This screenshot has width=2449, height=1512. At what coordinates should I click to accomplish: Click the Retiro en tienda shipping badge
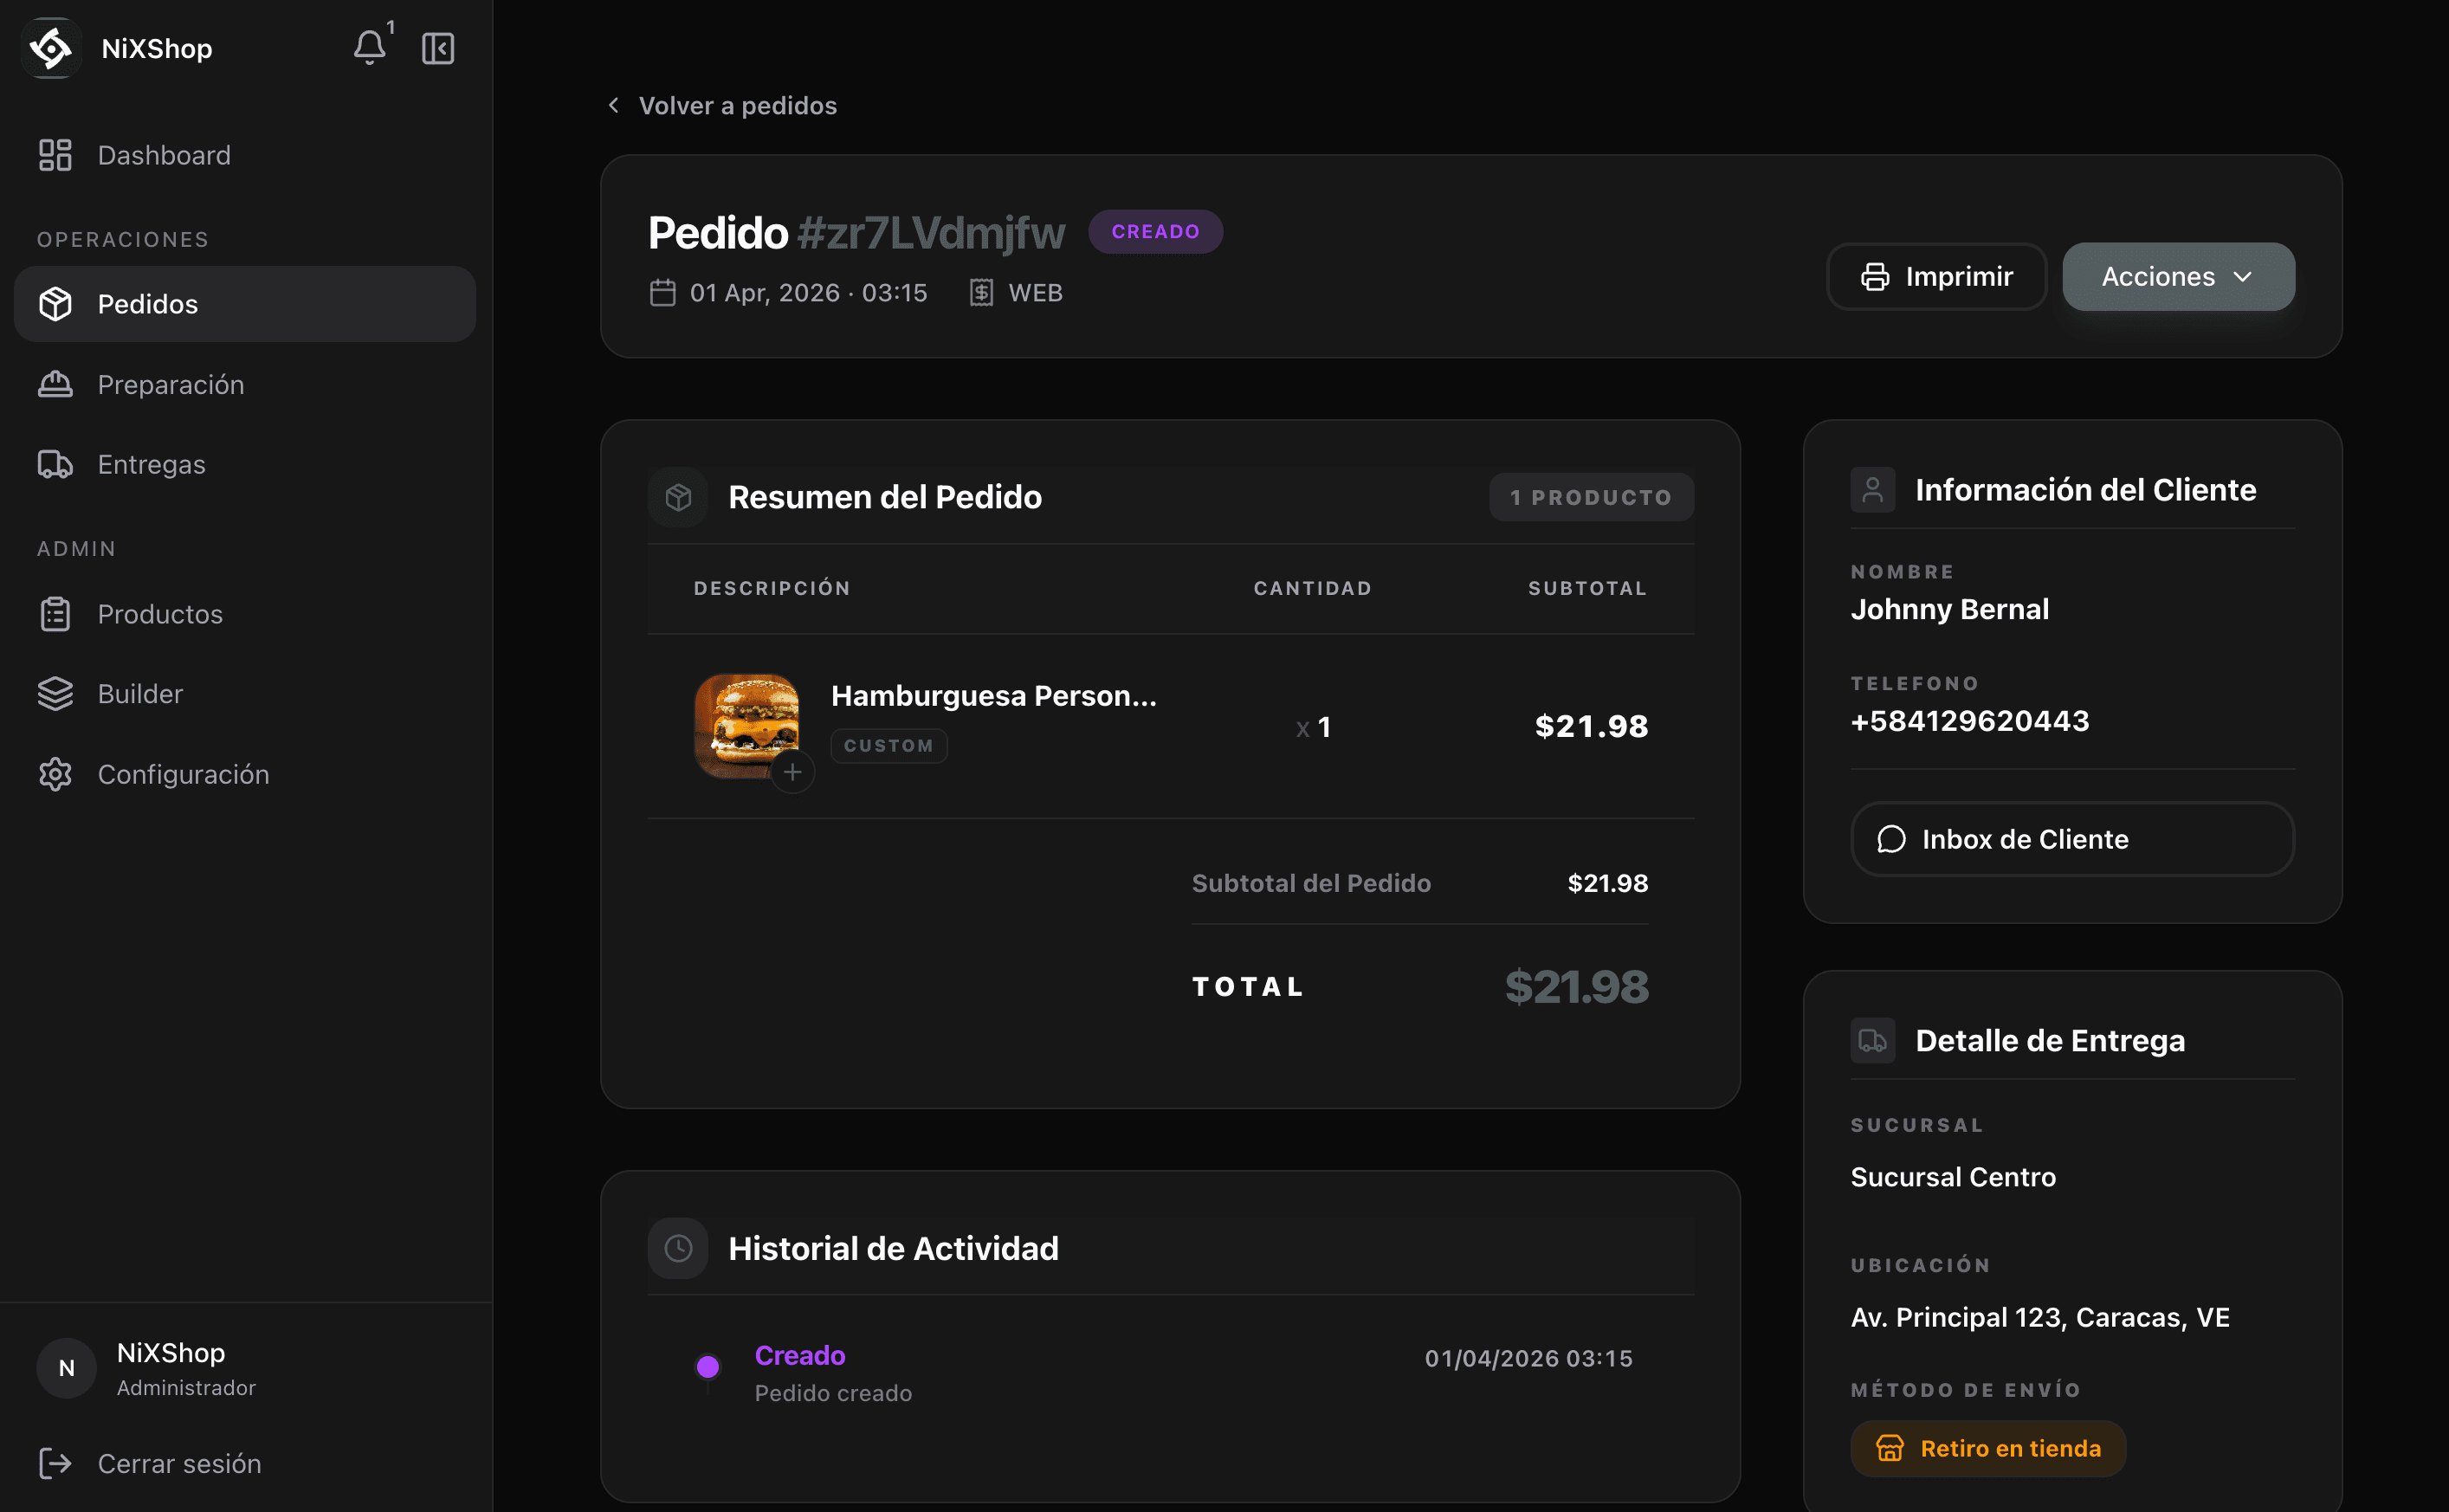[1987, 1448]
